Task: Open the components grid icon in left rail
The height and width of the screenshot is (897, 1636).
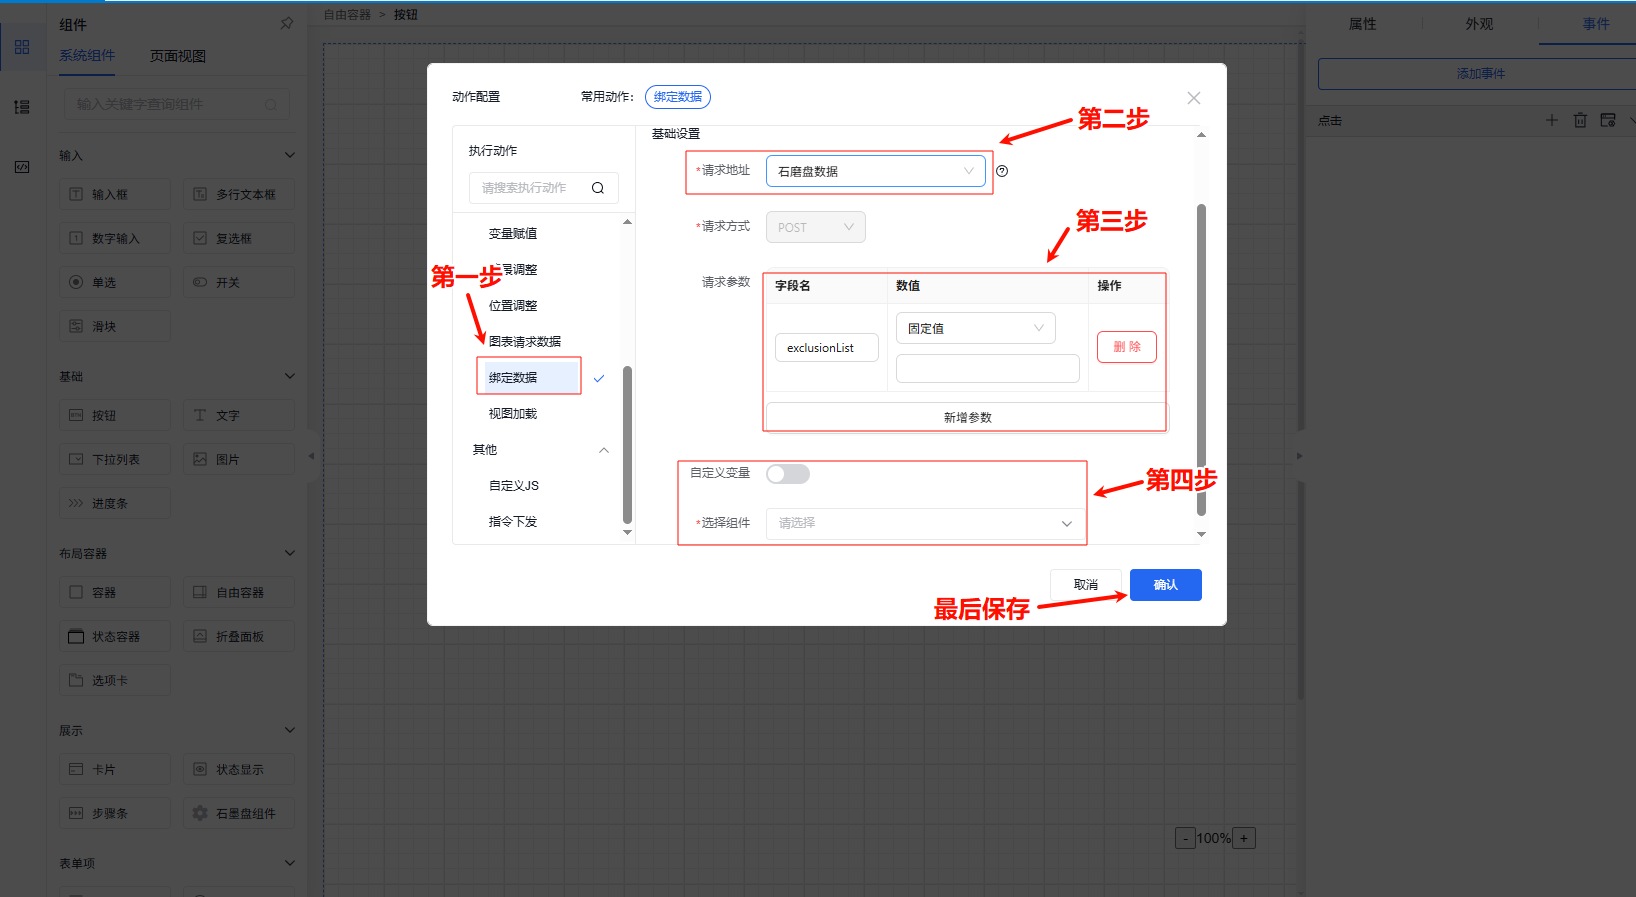Action: tap(22, 47)
